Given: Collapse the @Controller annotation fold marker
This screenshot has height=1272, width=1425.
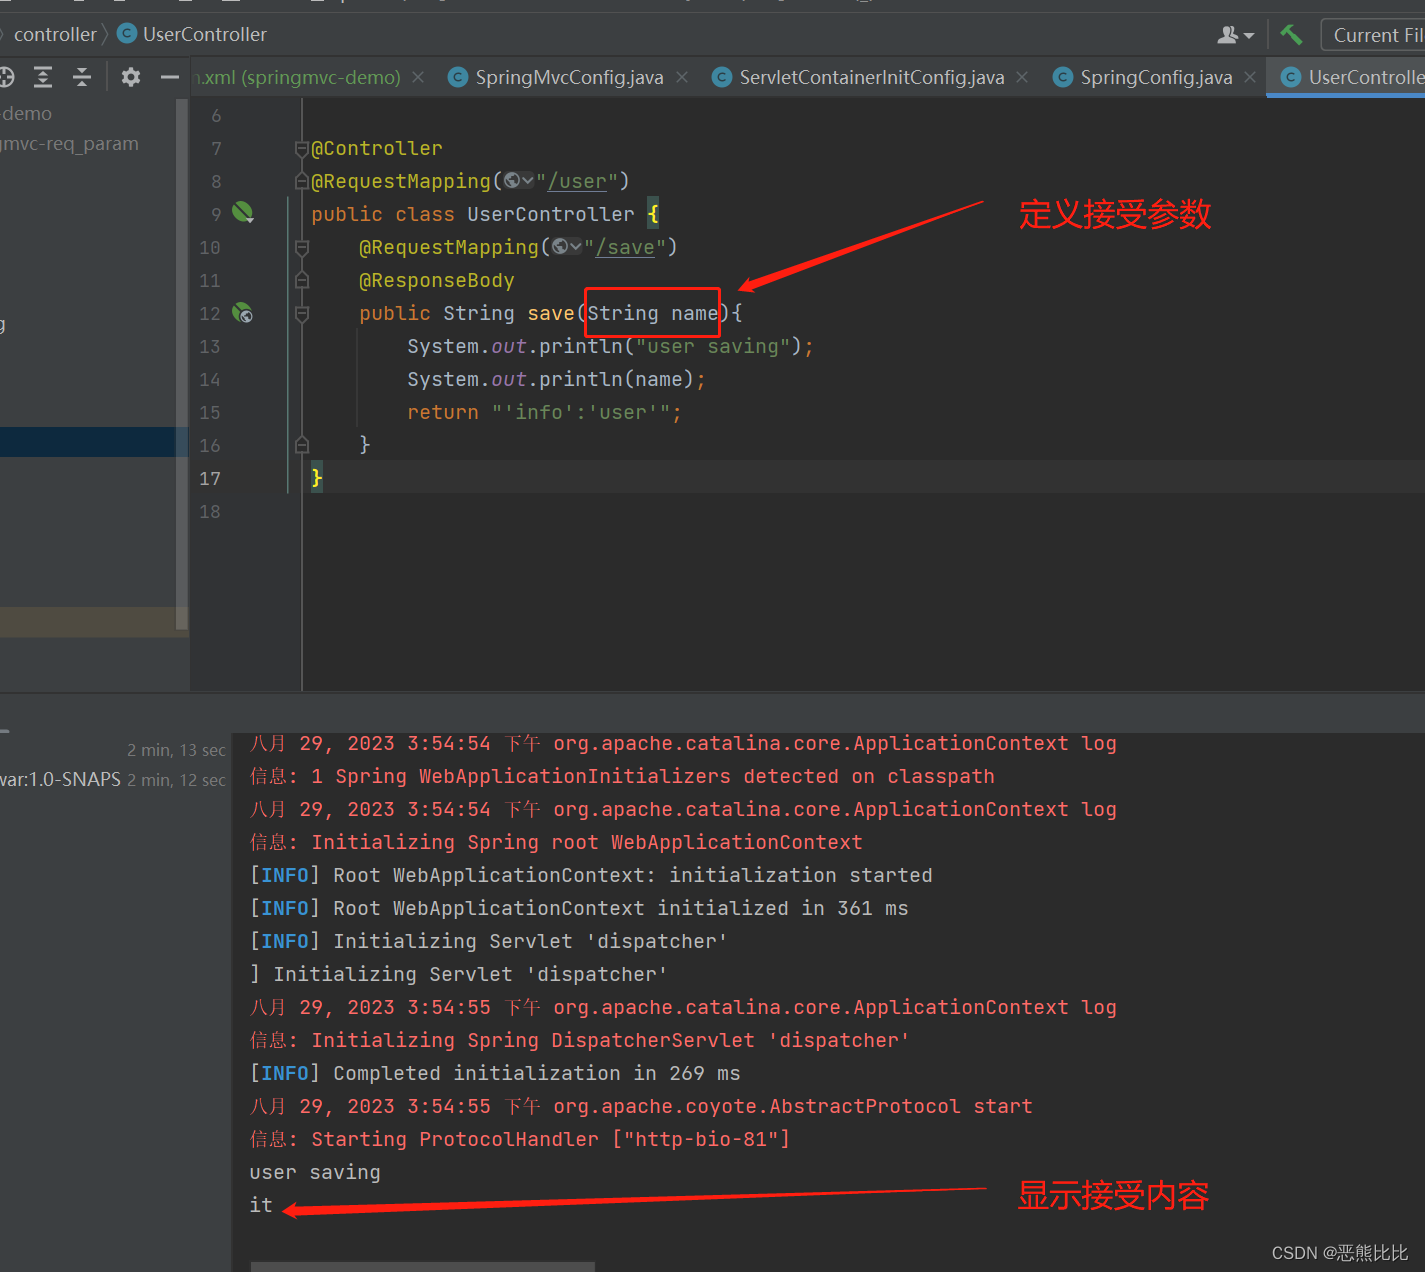Looking at the screenshot, I should point(302,148).
